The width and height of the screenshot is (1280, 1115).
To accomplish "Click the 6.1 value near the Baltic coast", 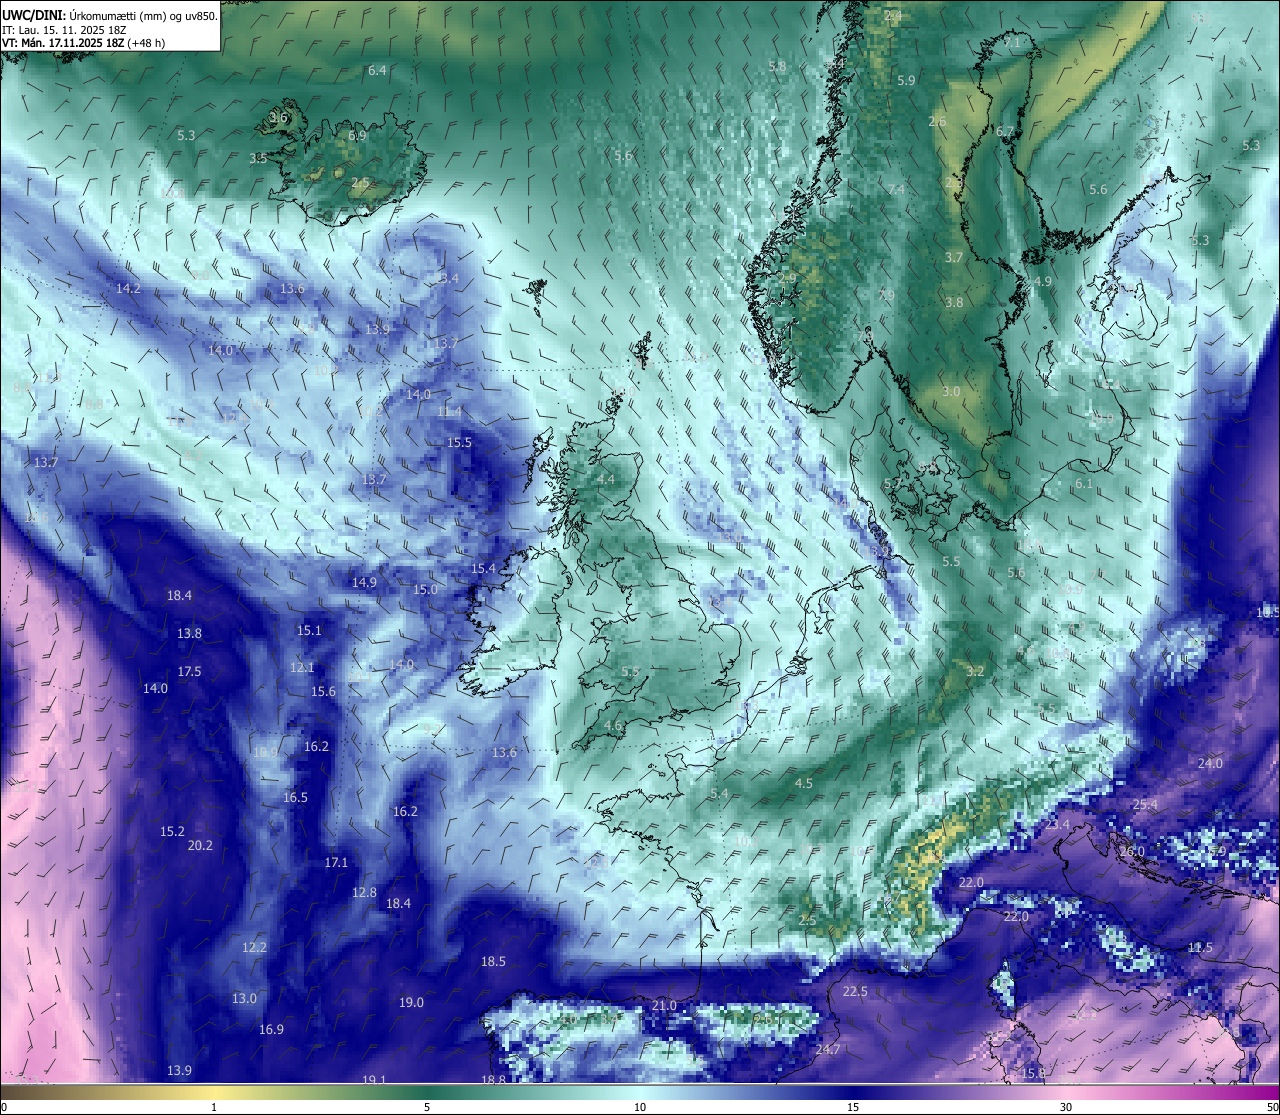I will coord(1084,484).
